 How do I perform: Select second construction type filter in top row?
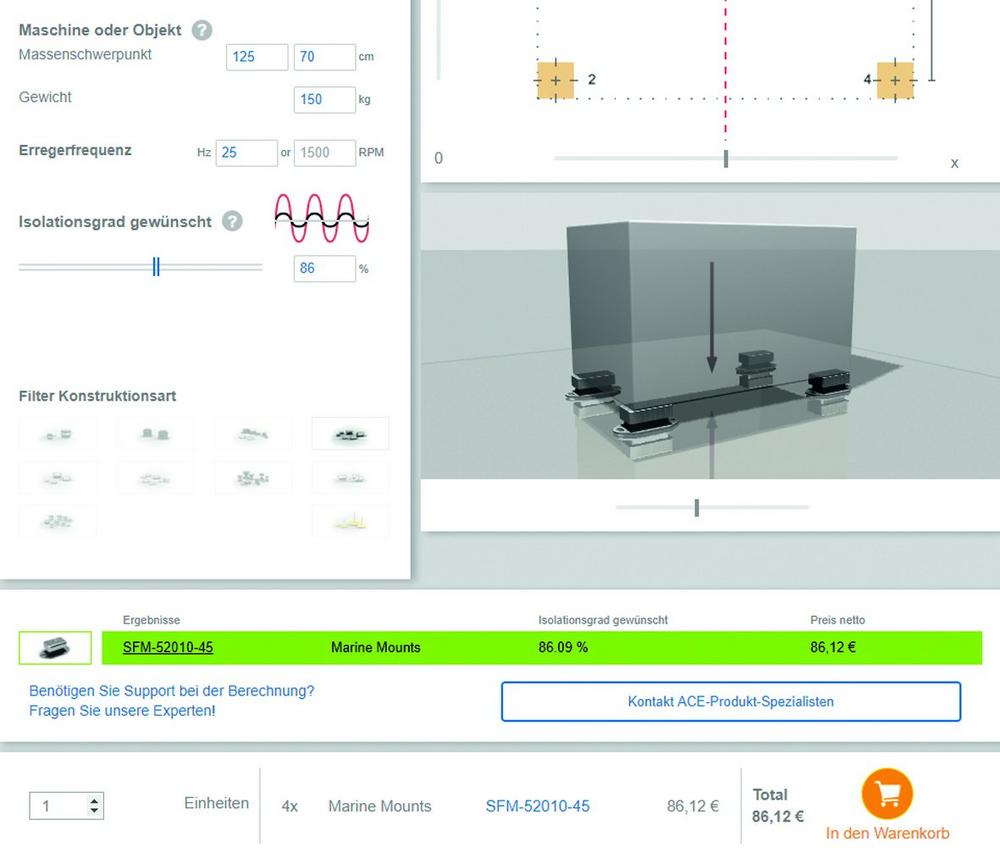point(155,434)
